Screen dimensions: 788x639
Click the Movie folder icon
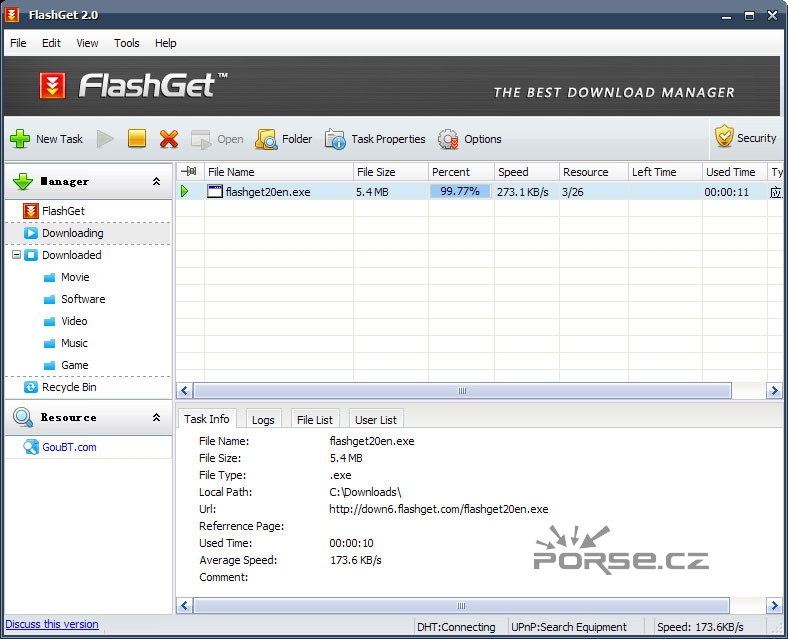pos(49,277)
